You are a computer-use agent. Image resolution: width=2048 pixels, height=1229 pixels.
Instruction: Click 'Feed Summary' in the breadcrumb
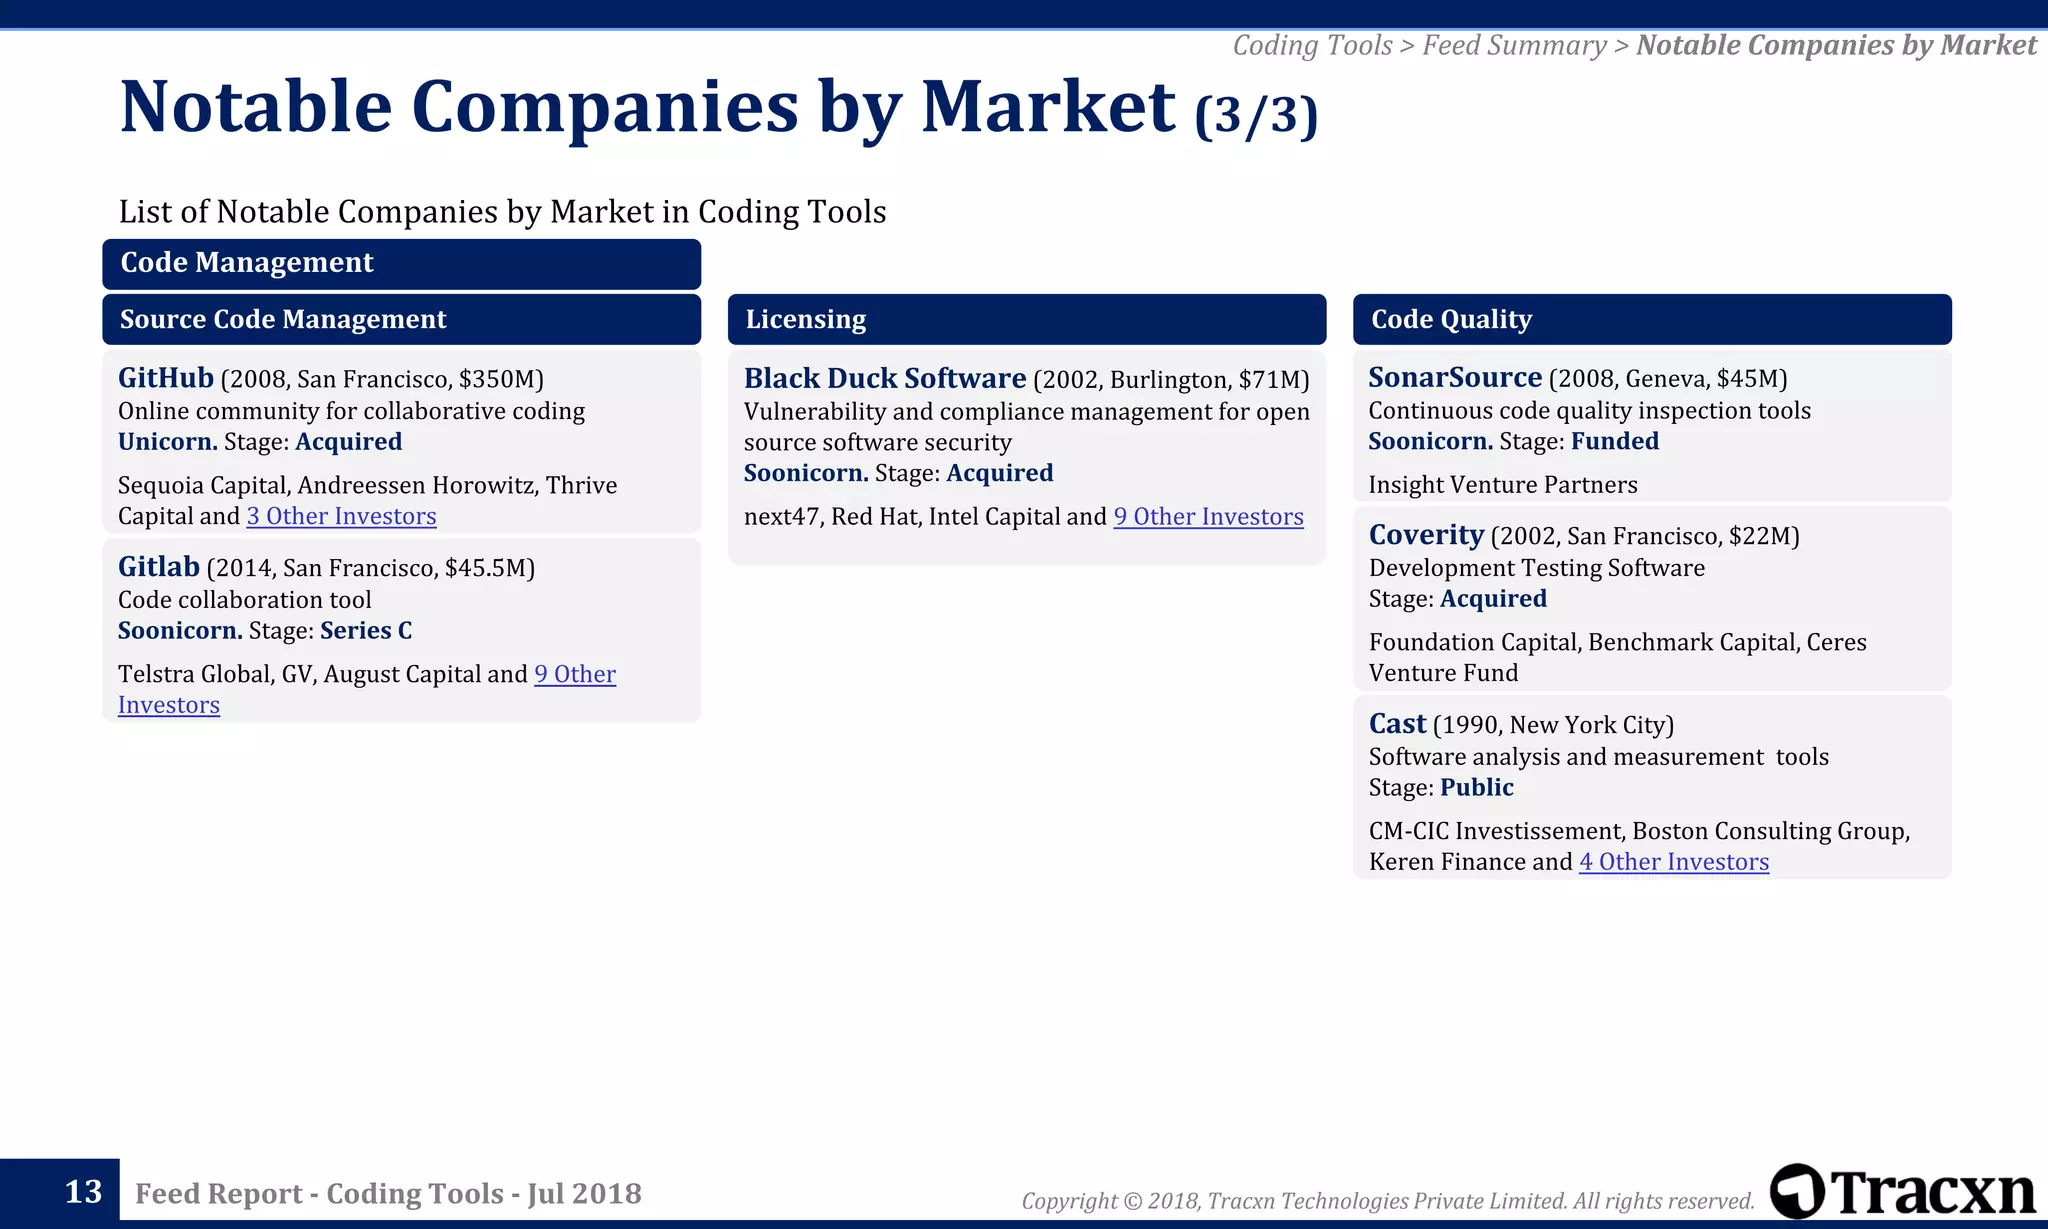[x=1514, y=45]
